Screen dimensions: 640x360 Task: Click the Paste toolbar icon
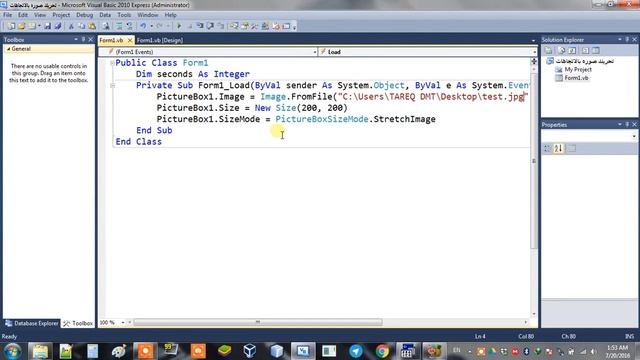92,26
